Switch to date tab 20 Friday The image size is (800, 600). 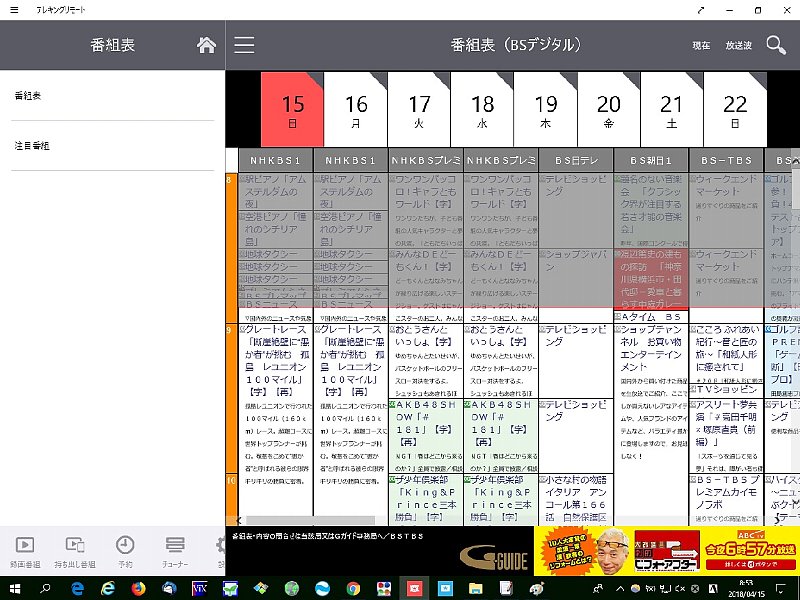point(609,109)
